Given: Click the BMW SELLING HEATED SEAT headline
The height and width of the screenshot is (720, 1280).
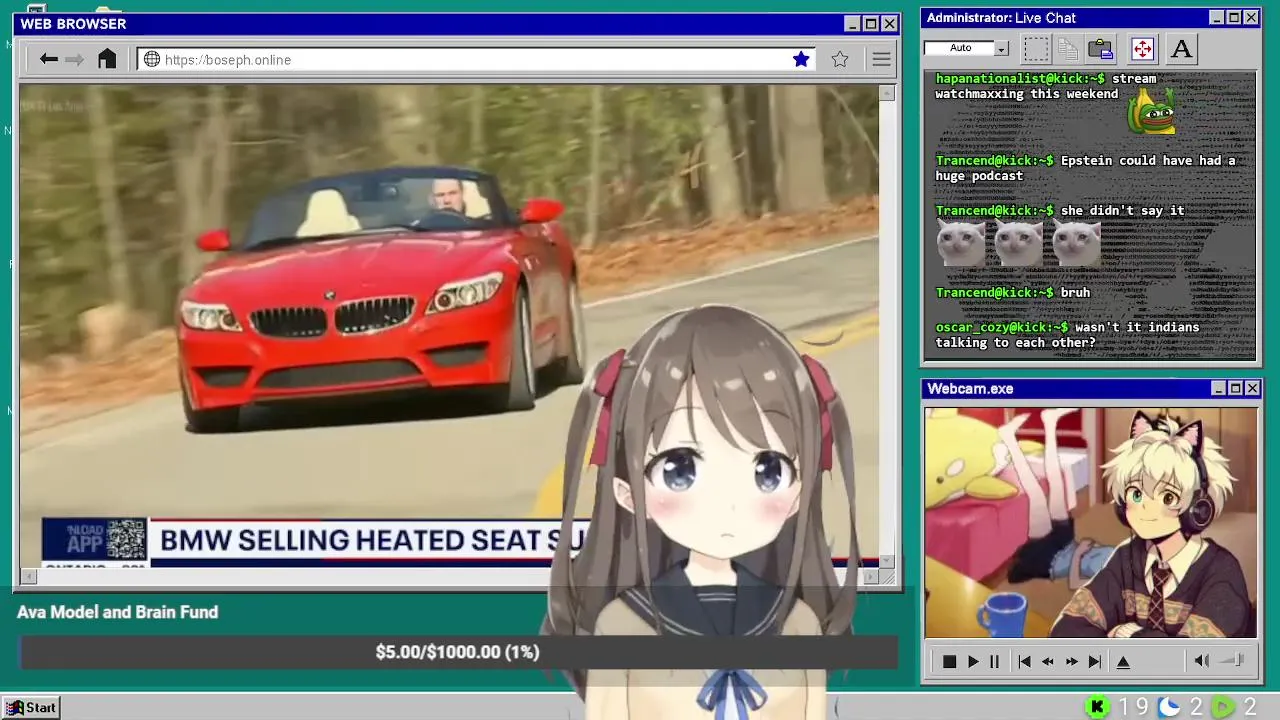Looking at the screenshot, I should [374, 540].
